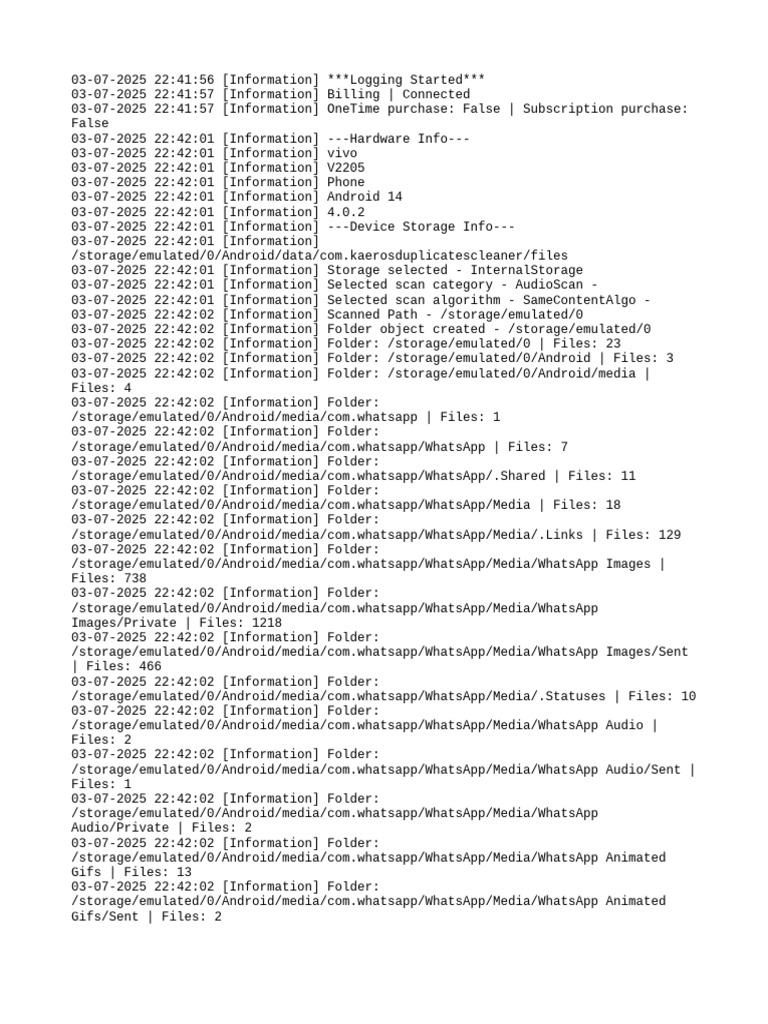Select the "Scanned Path - /storage/emulated/0" line
This screenshot has width=768, height=1024.
pos(327,314)
